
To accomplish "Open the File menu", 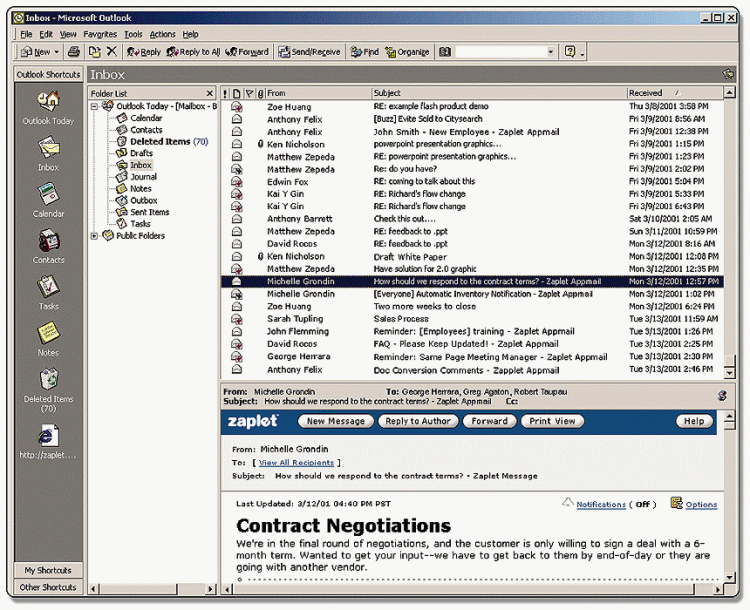I will (26, 34).
